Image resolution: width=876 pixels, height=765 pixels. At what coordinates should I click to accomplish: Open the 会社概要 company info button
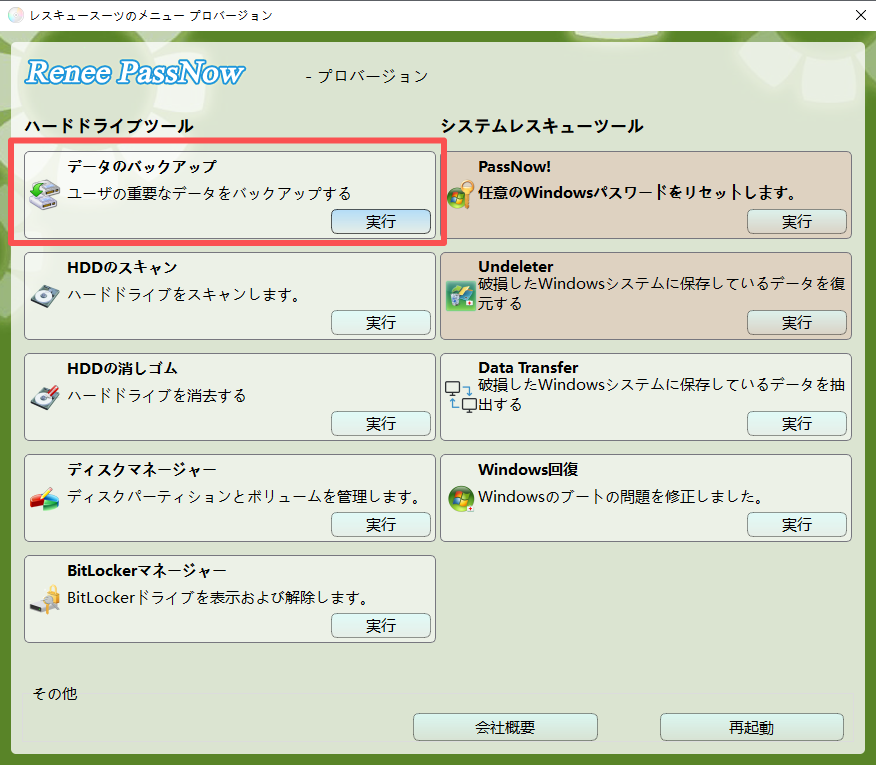pos(505,727)
